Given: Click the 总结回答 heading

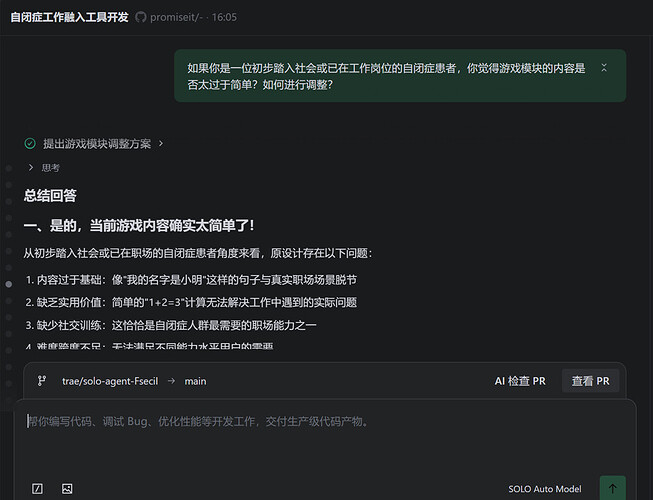Looking at the screenshot, I should [x=50, y=196].
